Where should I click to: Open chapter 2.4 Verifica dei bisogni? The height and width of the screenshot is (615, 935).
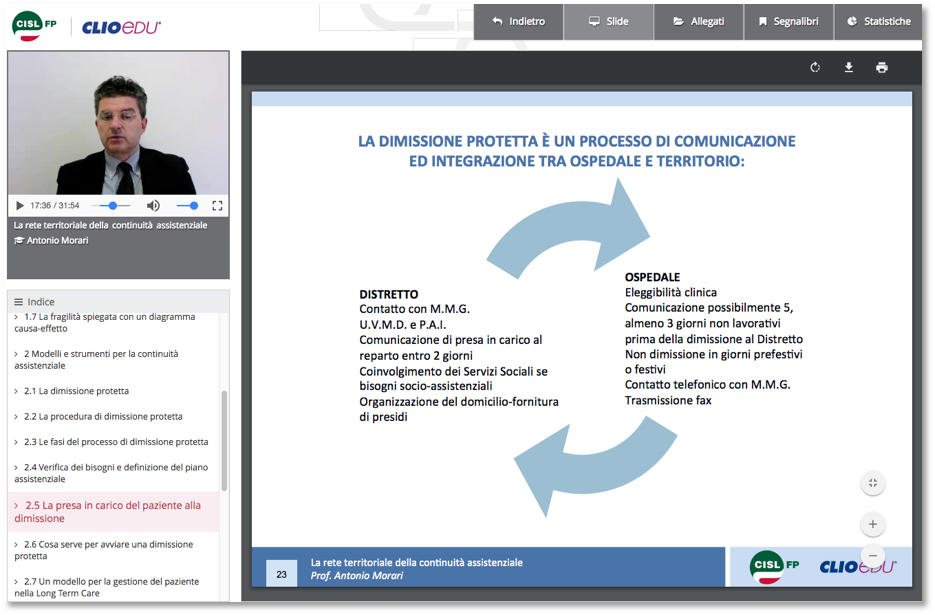(x=113, y=473)
